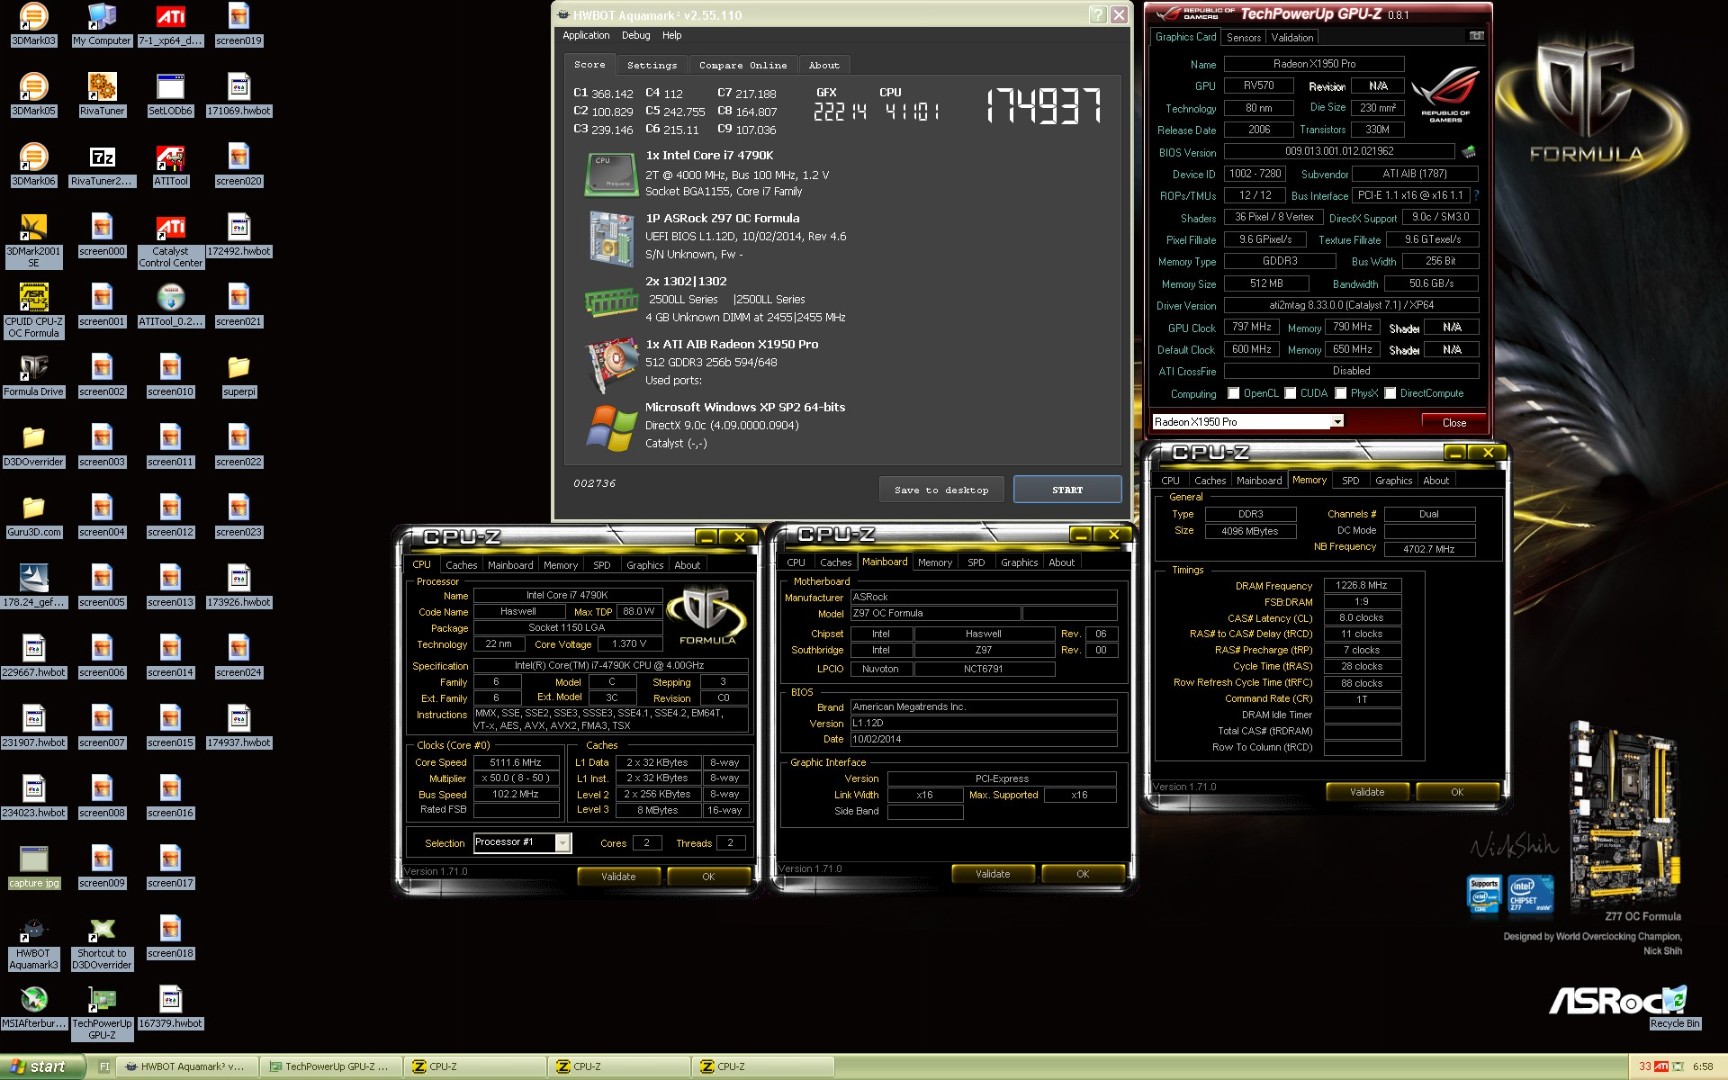Toggle the OpenCL checkbox in GPU-Z
This screenshot has width=1728, height=1080.
click(1233, 393)
